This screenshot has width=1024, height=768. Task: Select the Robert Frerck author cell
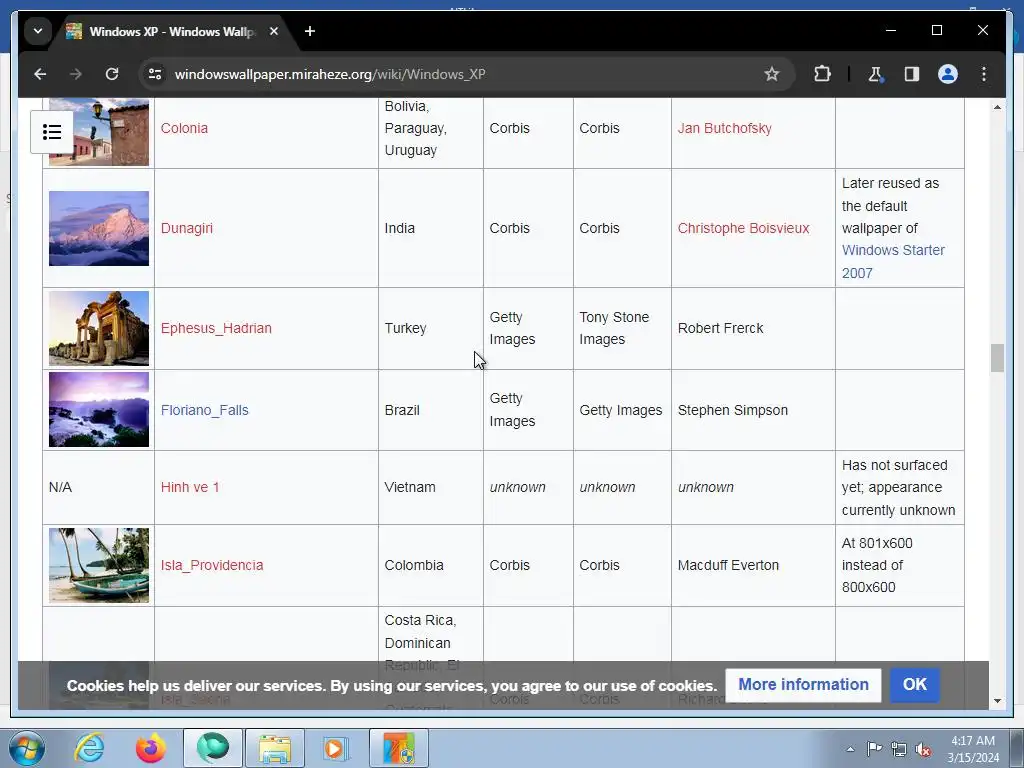pyautogui.click(x=753, y=328)
